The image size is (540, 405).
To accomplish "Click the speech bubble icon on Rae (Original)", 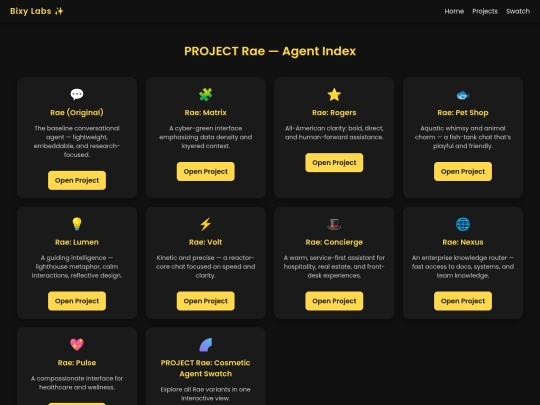I will click(77, 94).
